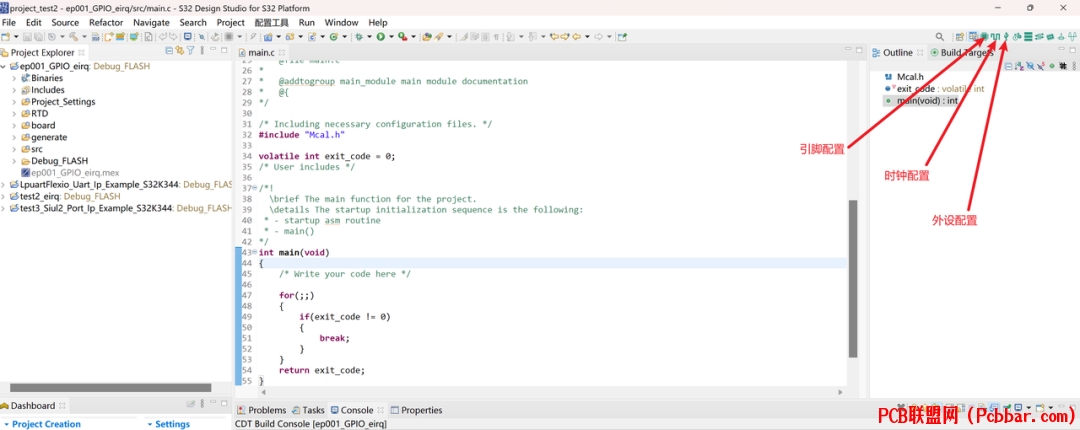The image size is (1080, 430).
Task: Expand the RTD folder
Action: click(x=14, y=113)
